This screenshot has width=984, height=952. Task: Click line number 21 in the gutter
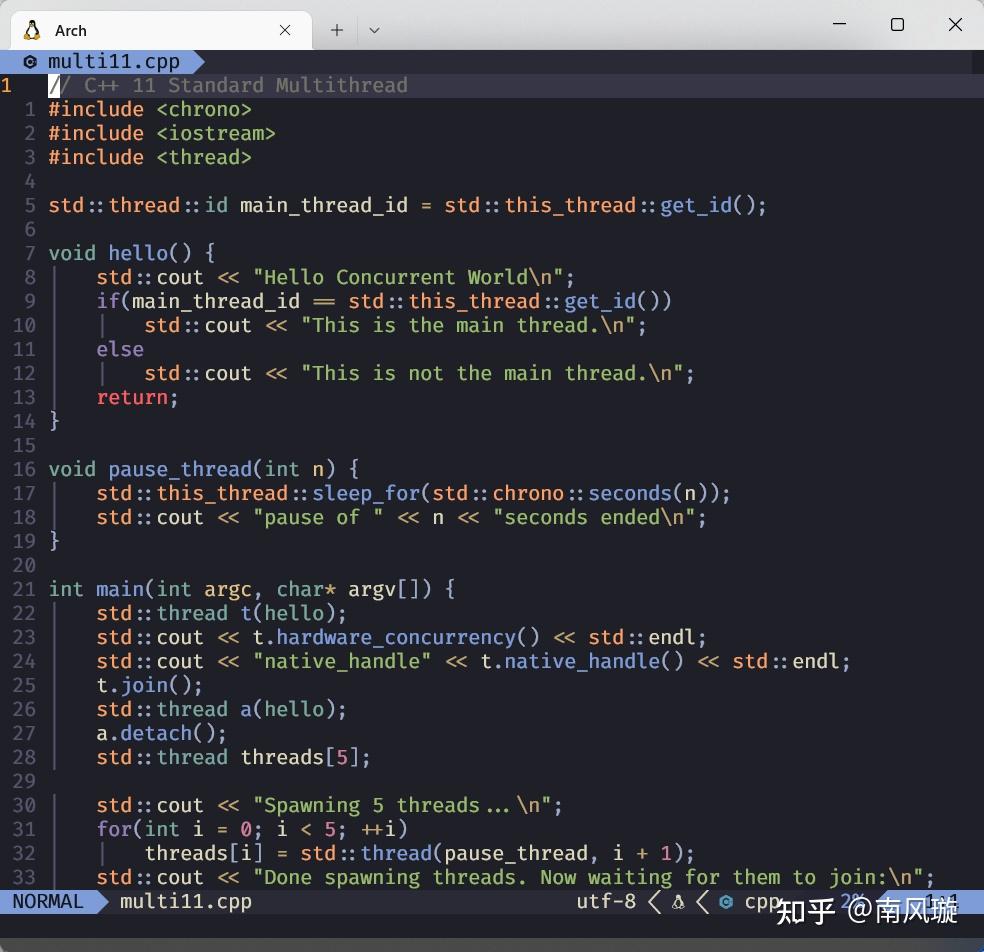(23, 589)
